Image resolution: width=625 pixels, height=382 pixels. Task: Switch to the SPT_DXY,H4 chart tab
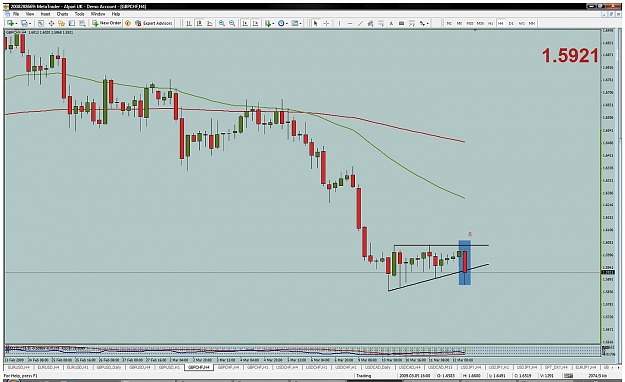[556, 367]
